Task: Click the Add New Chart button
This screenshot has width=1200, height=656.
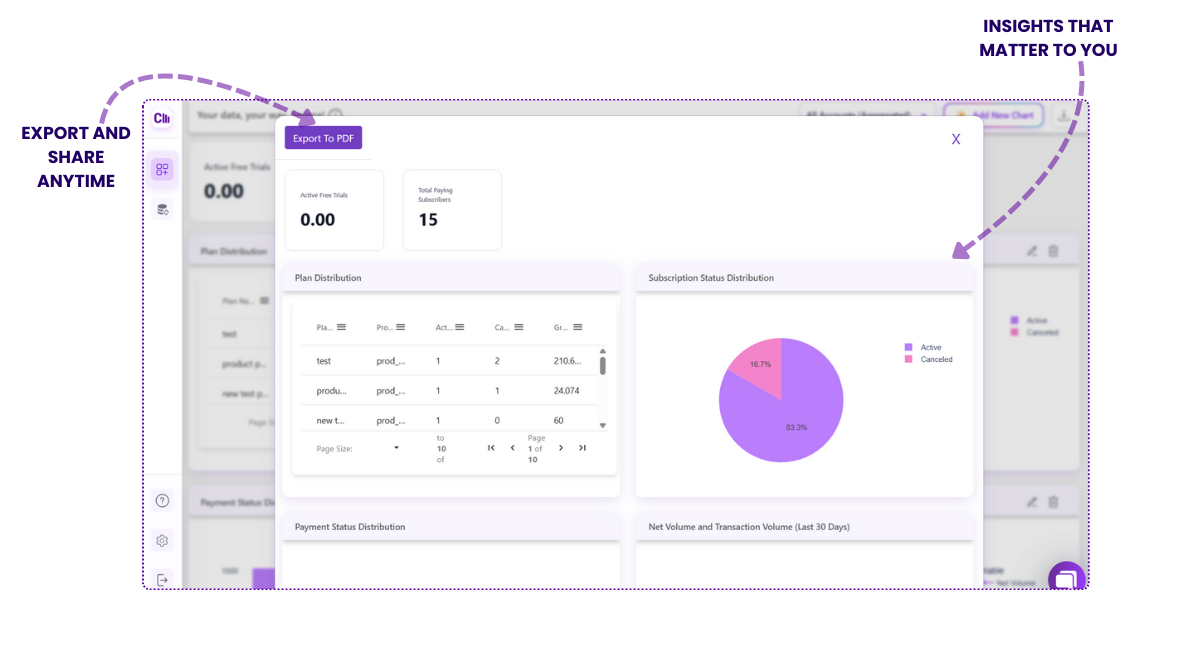Action: pos(995,114)
